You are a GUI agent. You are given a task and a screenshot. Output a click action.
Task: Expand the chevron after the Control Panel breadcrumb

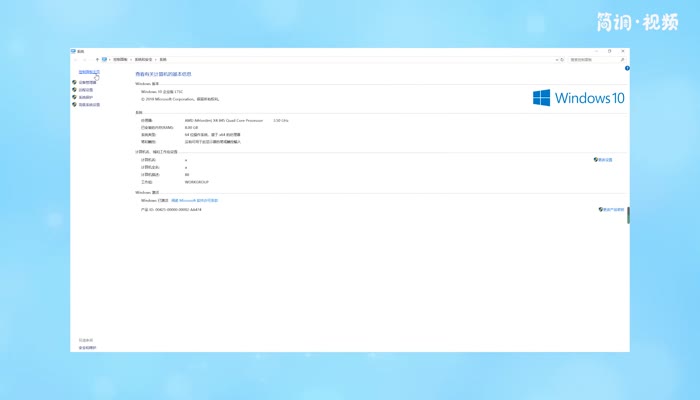130,60
